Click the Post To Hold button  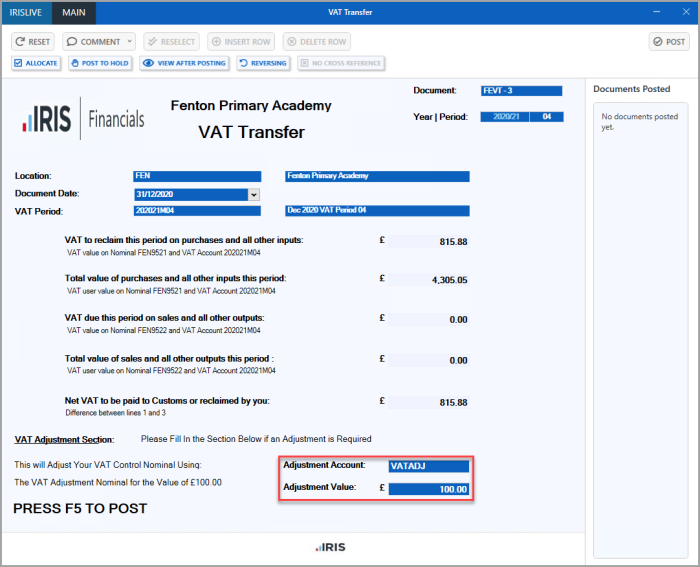click(100, 63)
